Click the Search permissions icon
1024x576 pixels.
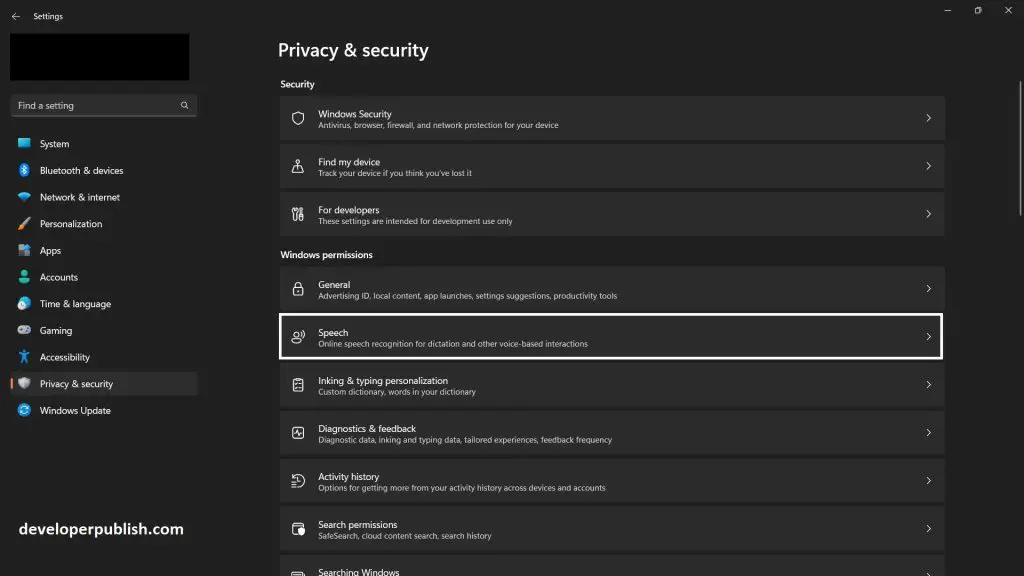point(298,528)
